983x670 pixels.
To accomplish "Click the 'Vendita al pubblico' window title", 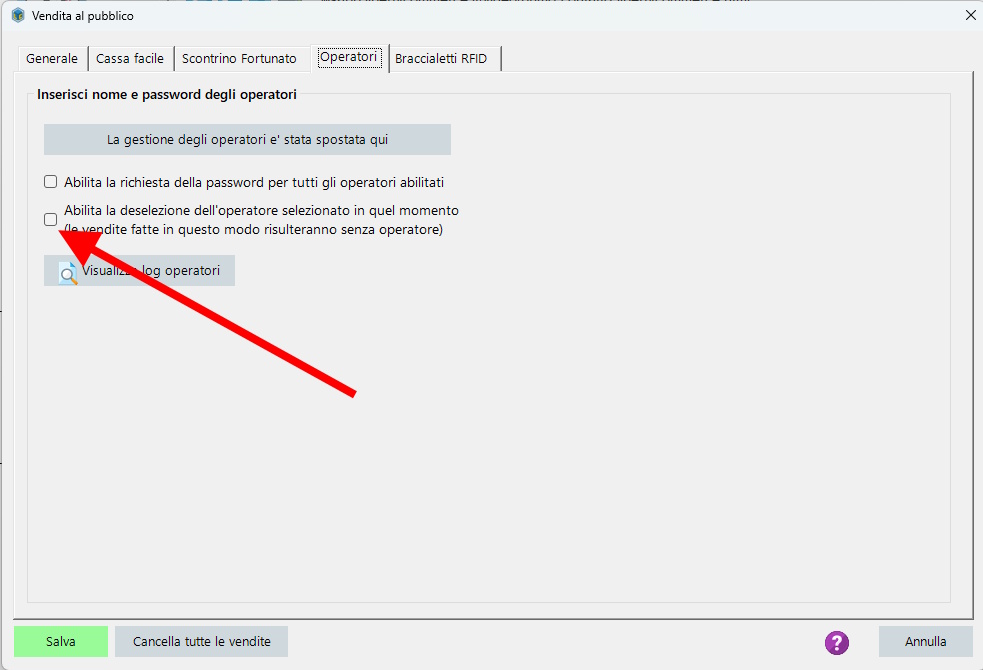I will point(82,16).
